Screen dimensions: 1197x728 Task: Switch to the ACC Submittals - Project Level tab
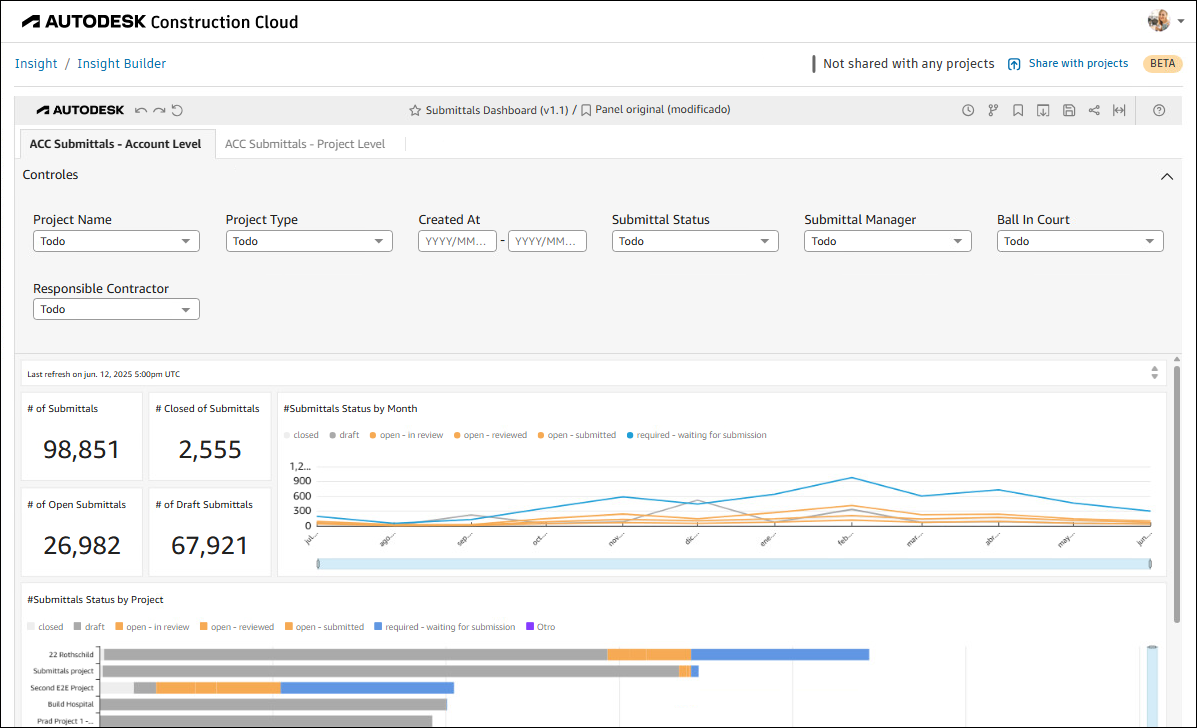coord(304,143)
